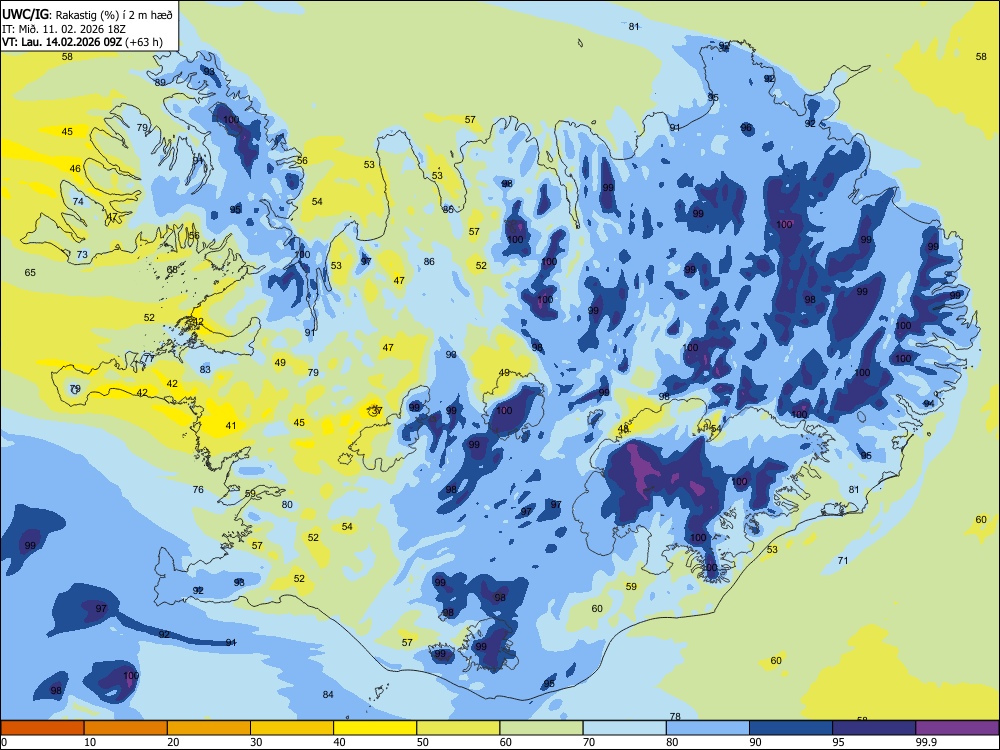Click the humidity value '83' on the map
The width and height of the screenshot is (1000, 750).
[x=205, y=369]
